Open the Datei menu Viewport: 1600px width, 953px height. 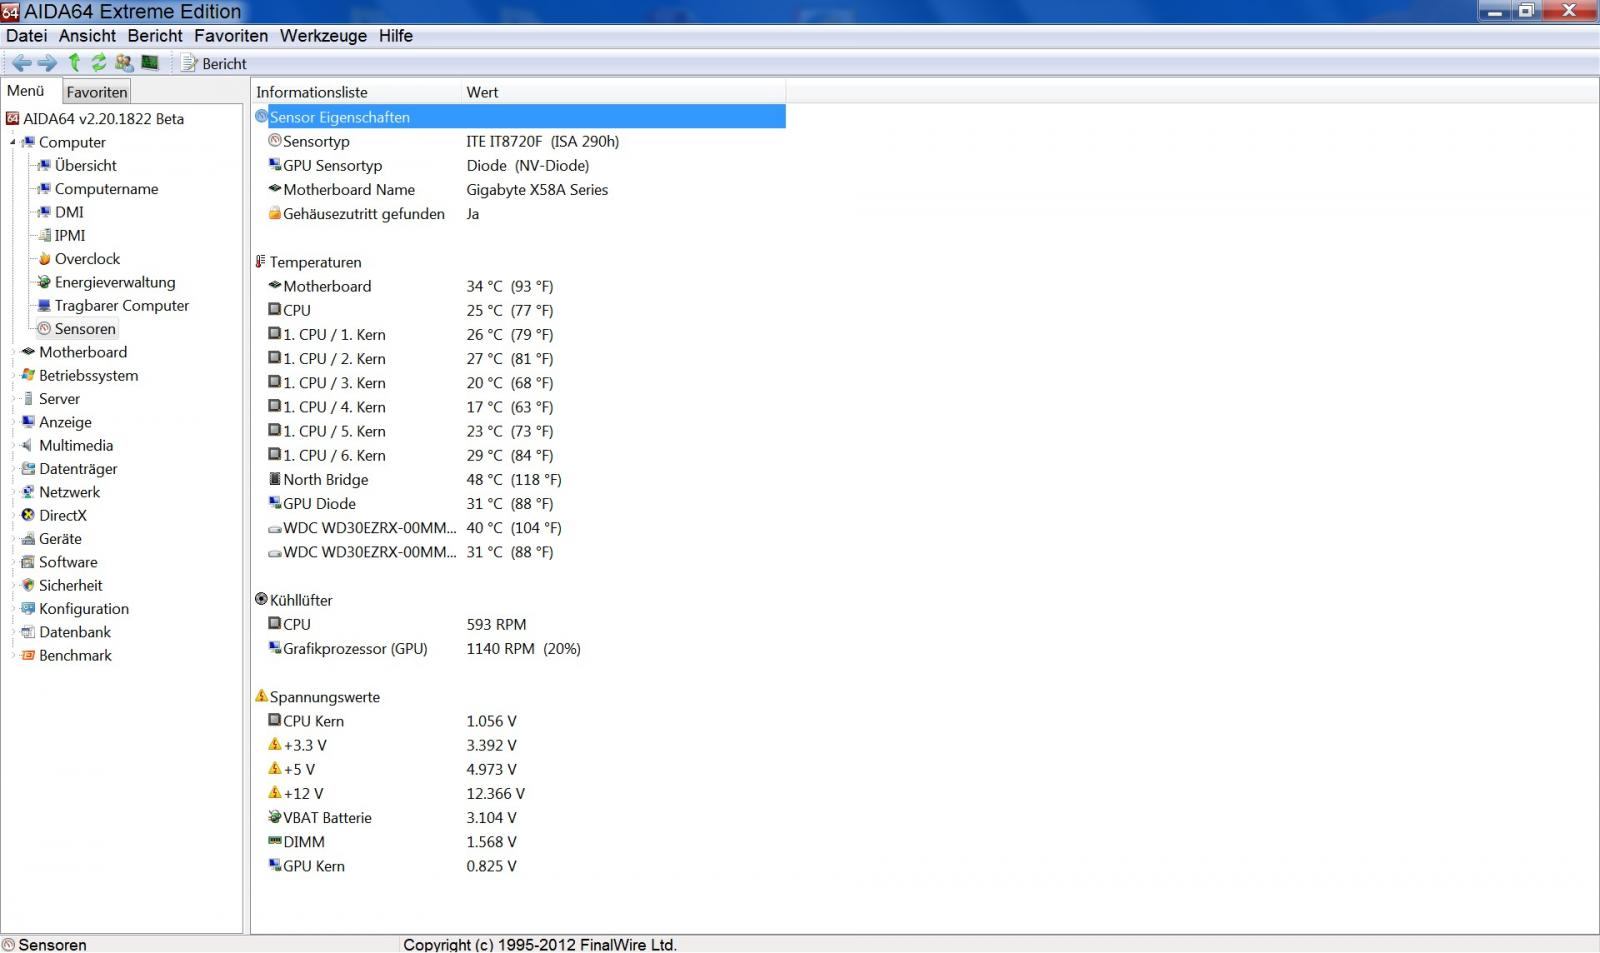point(27,36)
